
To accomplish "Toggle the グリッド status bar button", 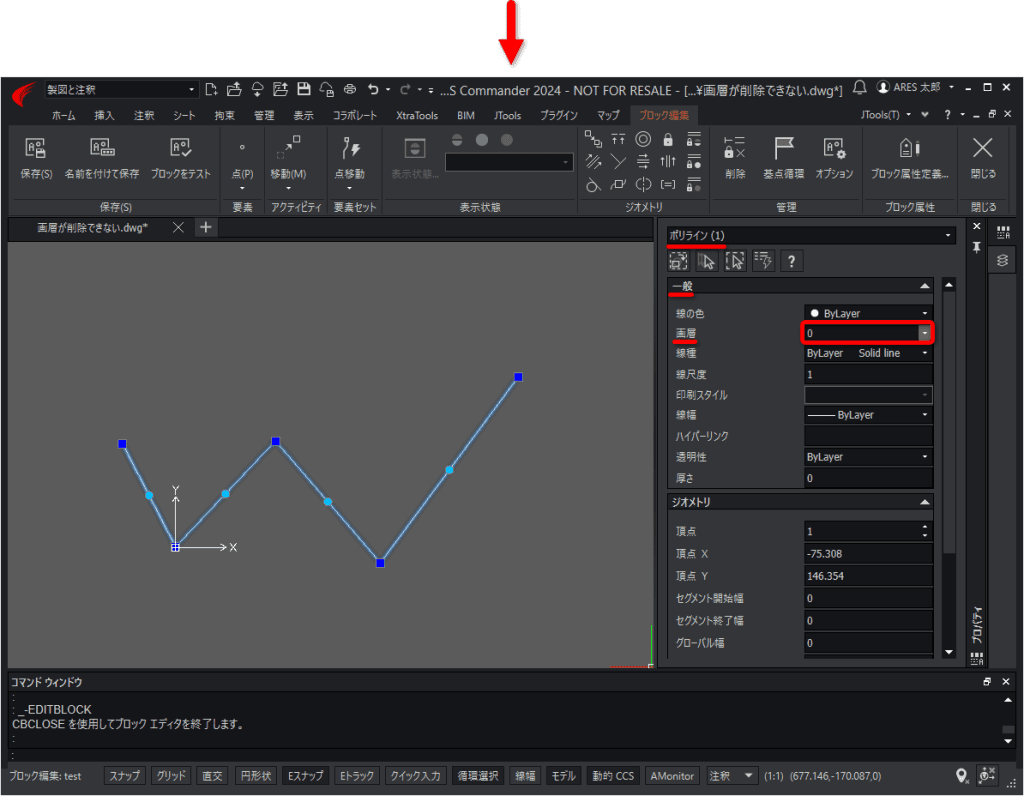I will point(171,776).
